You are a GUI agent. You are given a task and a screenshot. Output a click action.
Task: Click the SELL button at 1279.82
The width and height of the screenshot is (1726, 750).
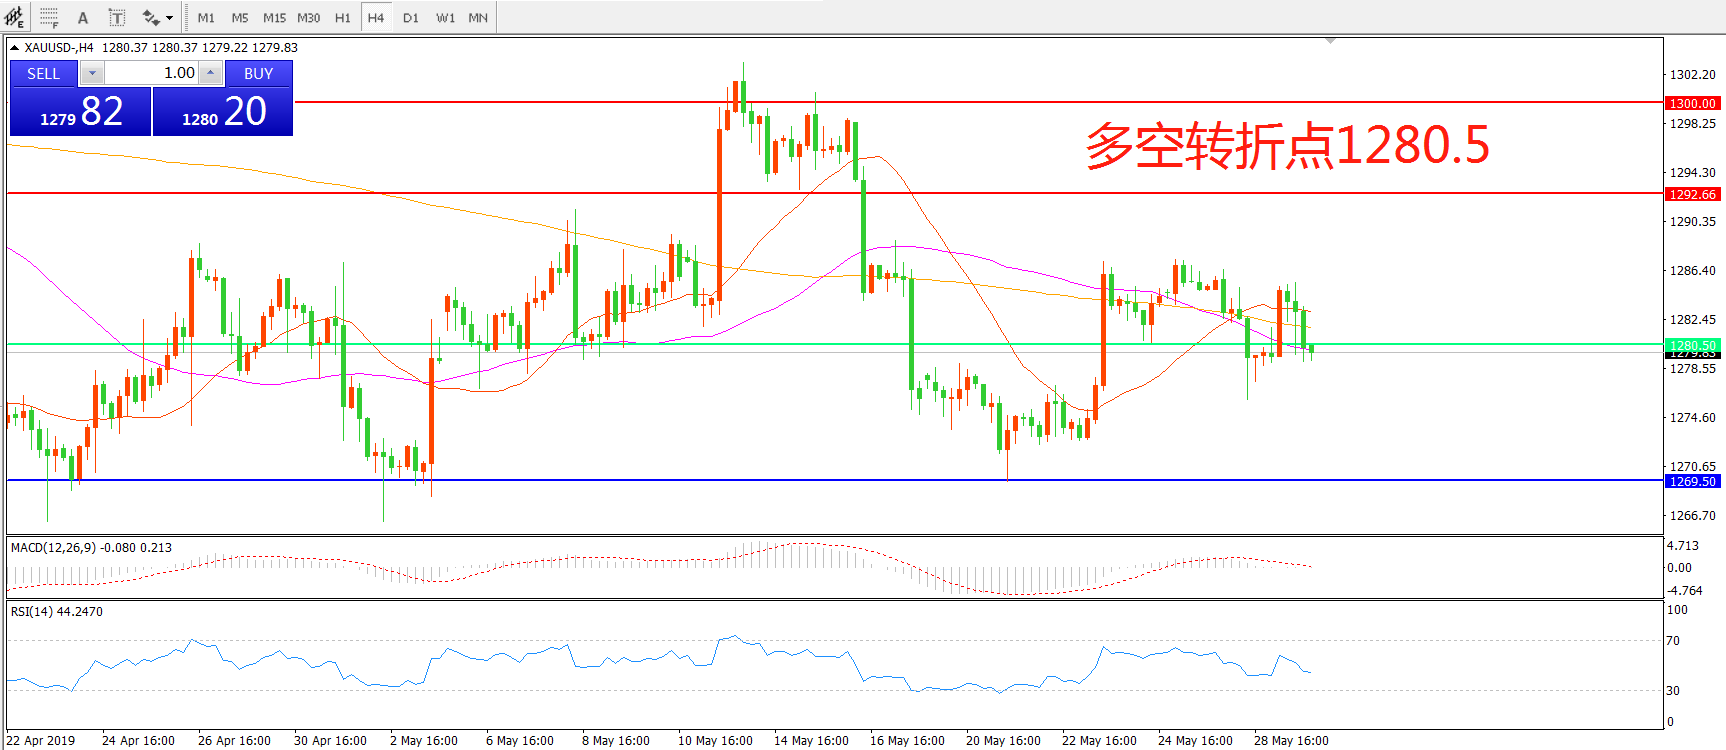click(80, 110)
